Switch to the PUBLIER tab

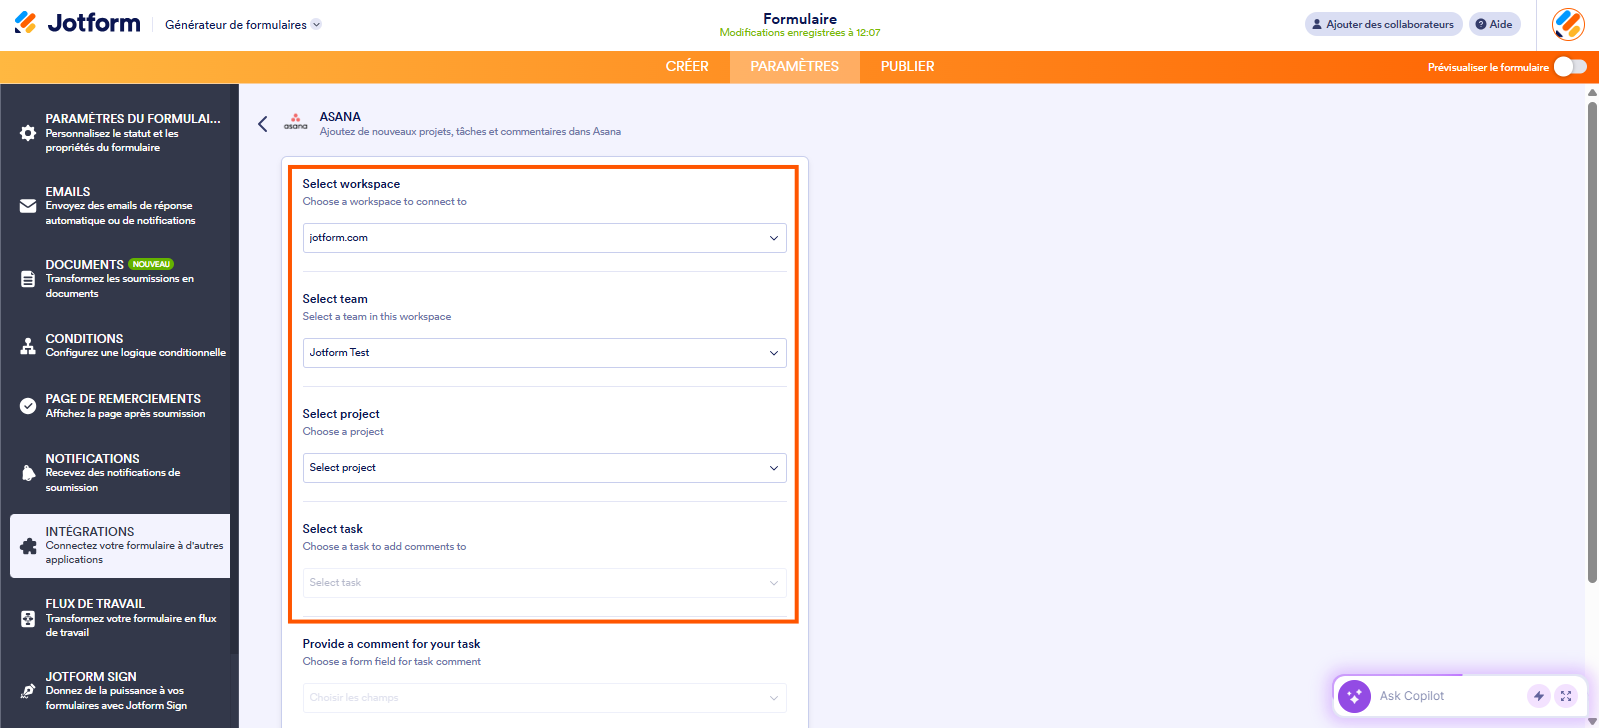coord(908,67)
